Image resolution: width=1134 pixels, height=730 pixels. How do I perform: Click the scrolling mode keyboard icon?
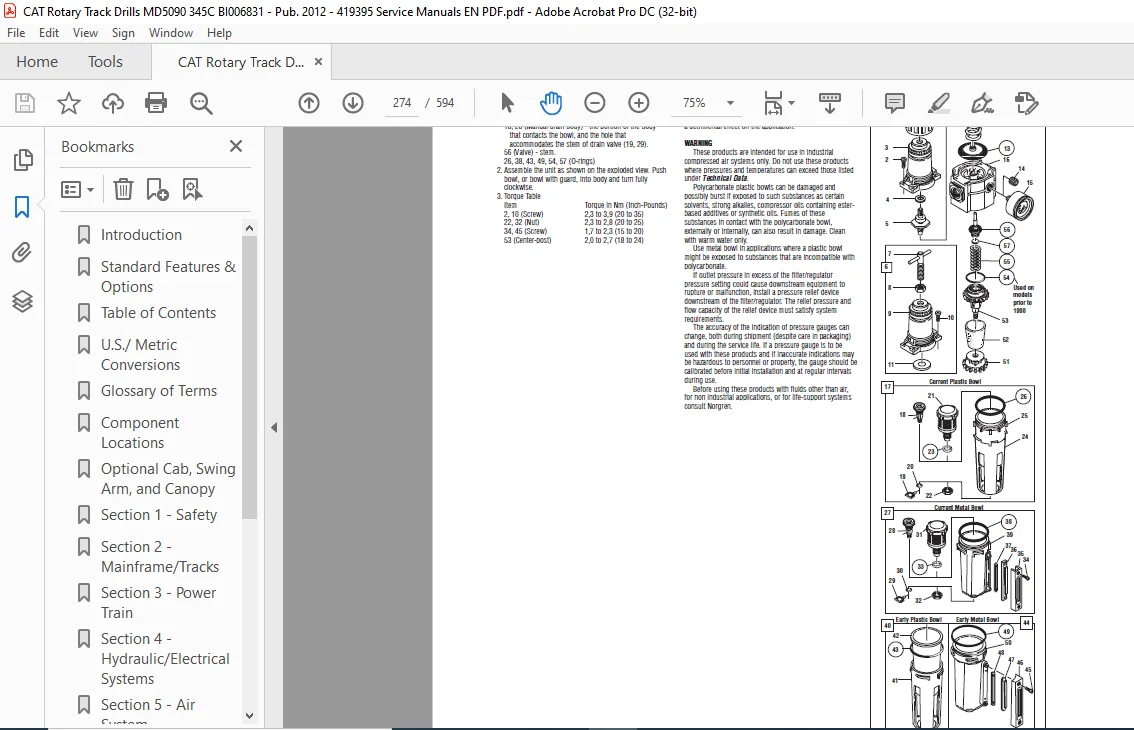[x=830, y=103]
